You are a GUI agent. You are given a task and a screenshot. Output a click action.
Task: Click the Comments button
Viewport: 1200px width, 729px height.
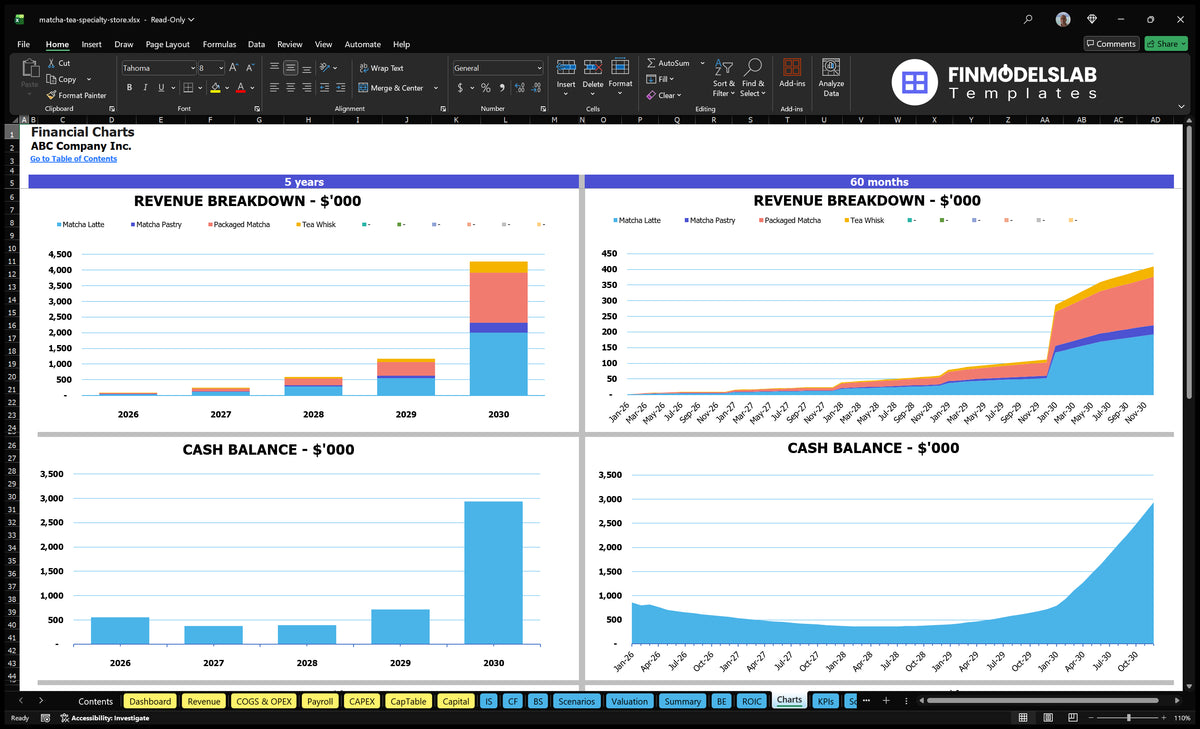1111,44
